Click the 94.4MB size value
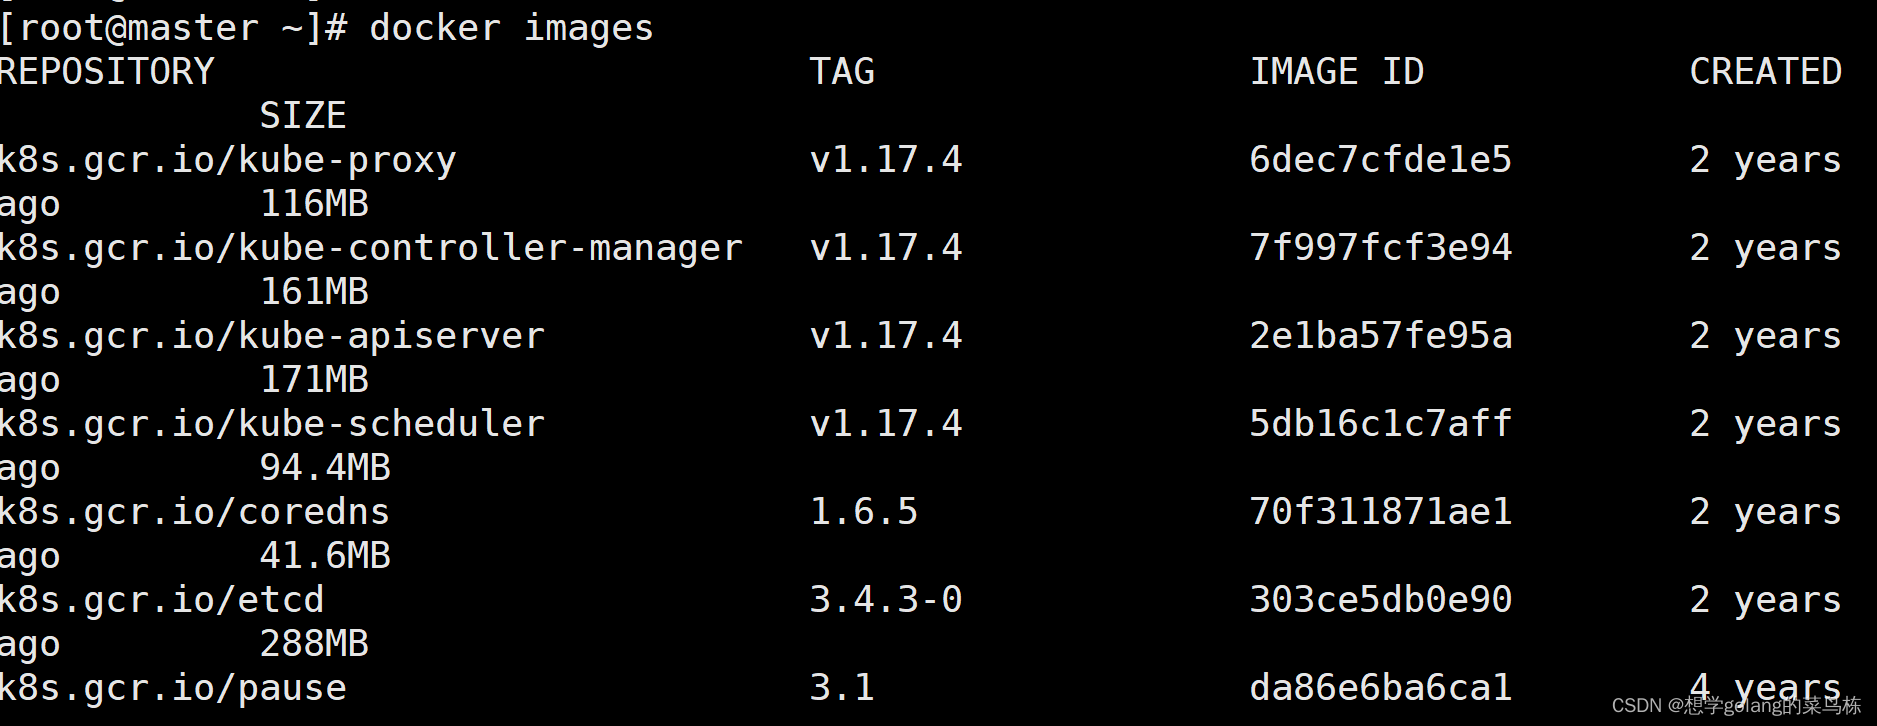The height and width of the screenshot is (726, 1877). (325, 468)
